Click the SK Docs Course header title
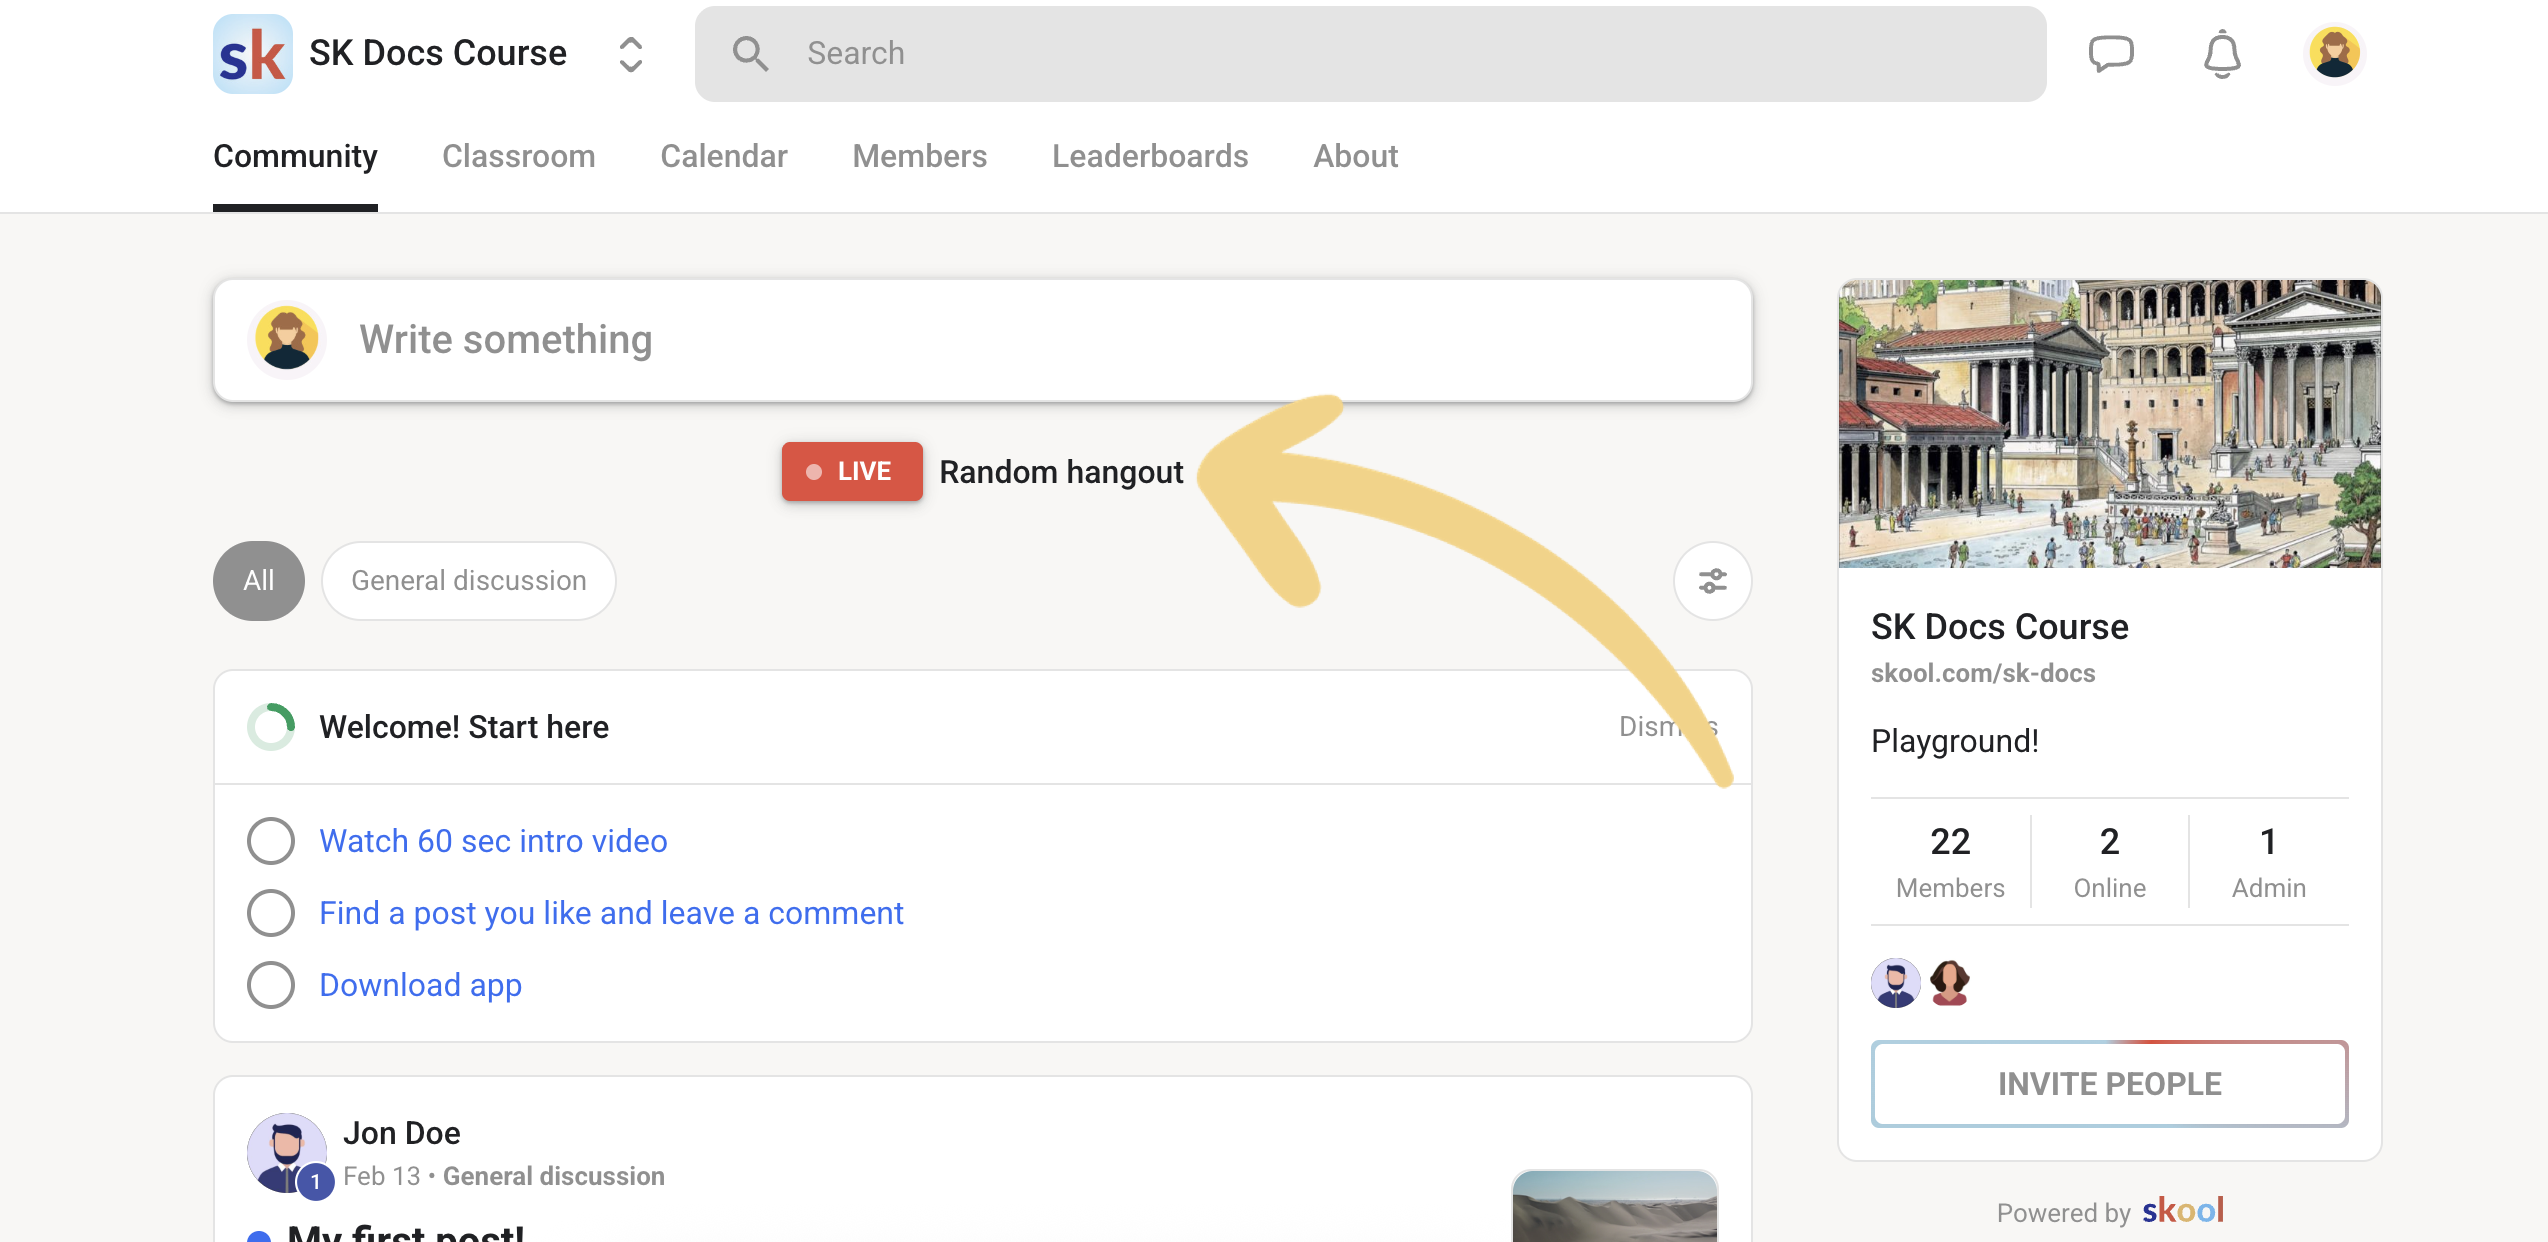 pyautogui.click(x=437, y=53)
